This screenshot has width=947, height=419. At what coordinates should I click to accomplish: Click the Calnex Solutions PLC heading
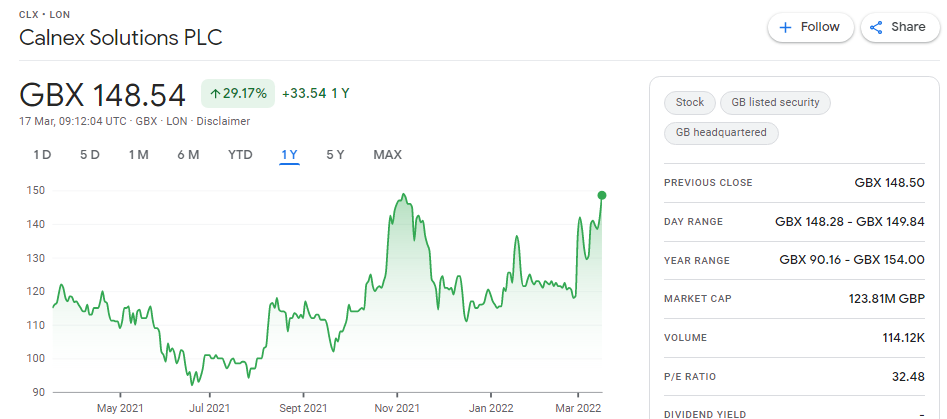(121, 38)
